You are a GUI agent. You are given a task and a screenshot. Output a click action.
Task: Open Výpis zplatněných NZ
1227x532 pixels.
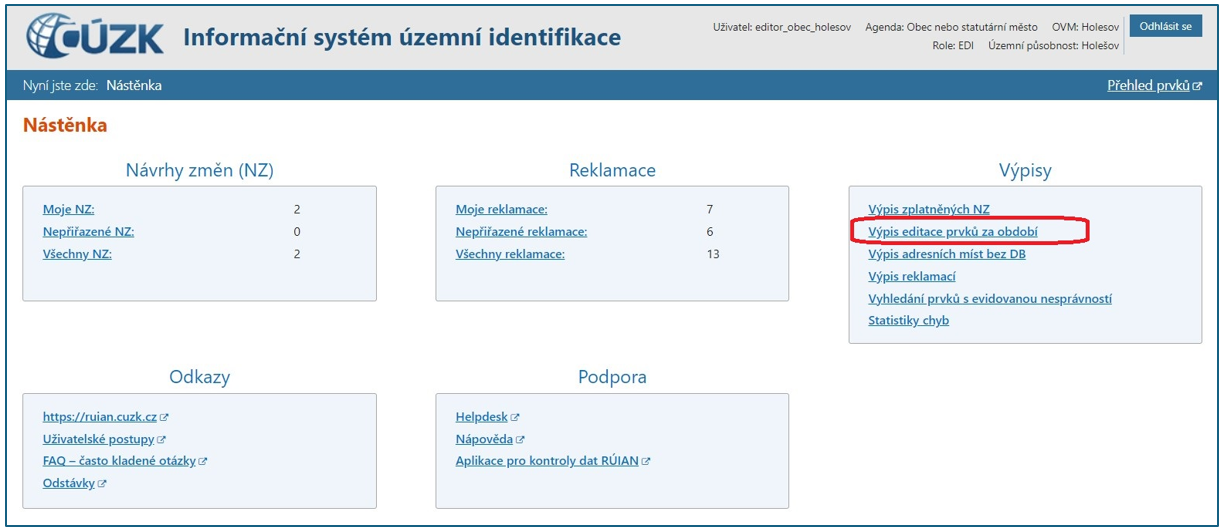928,210
